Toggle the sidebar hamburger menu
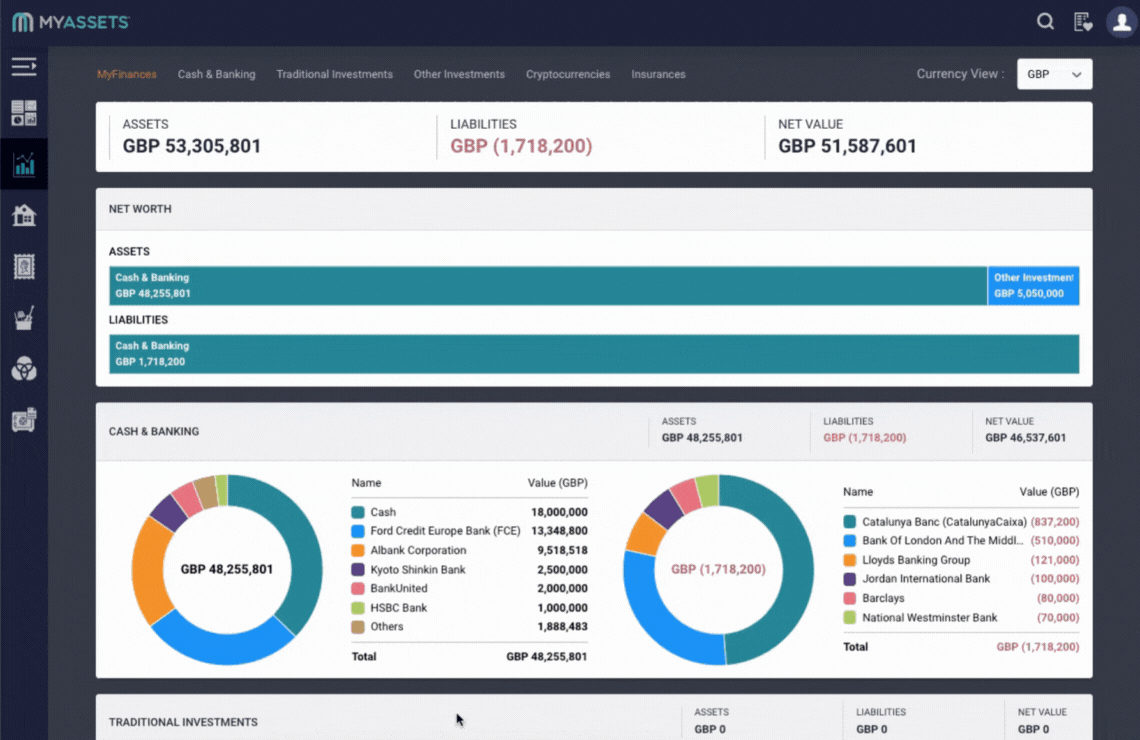This screenshot has height=740, width=1140. (24, 67)
